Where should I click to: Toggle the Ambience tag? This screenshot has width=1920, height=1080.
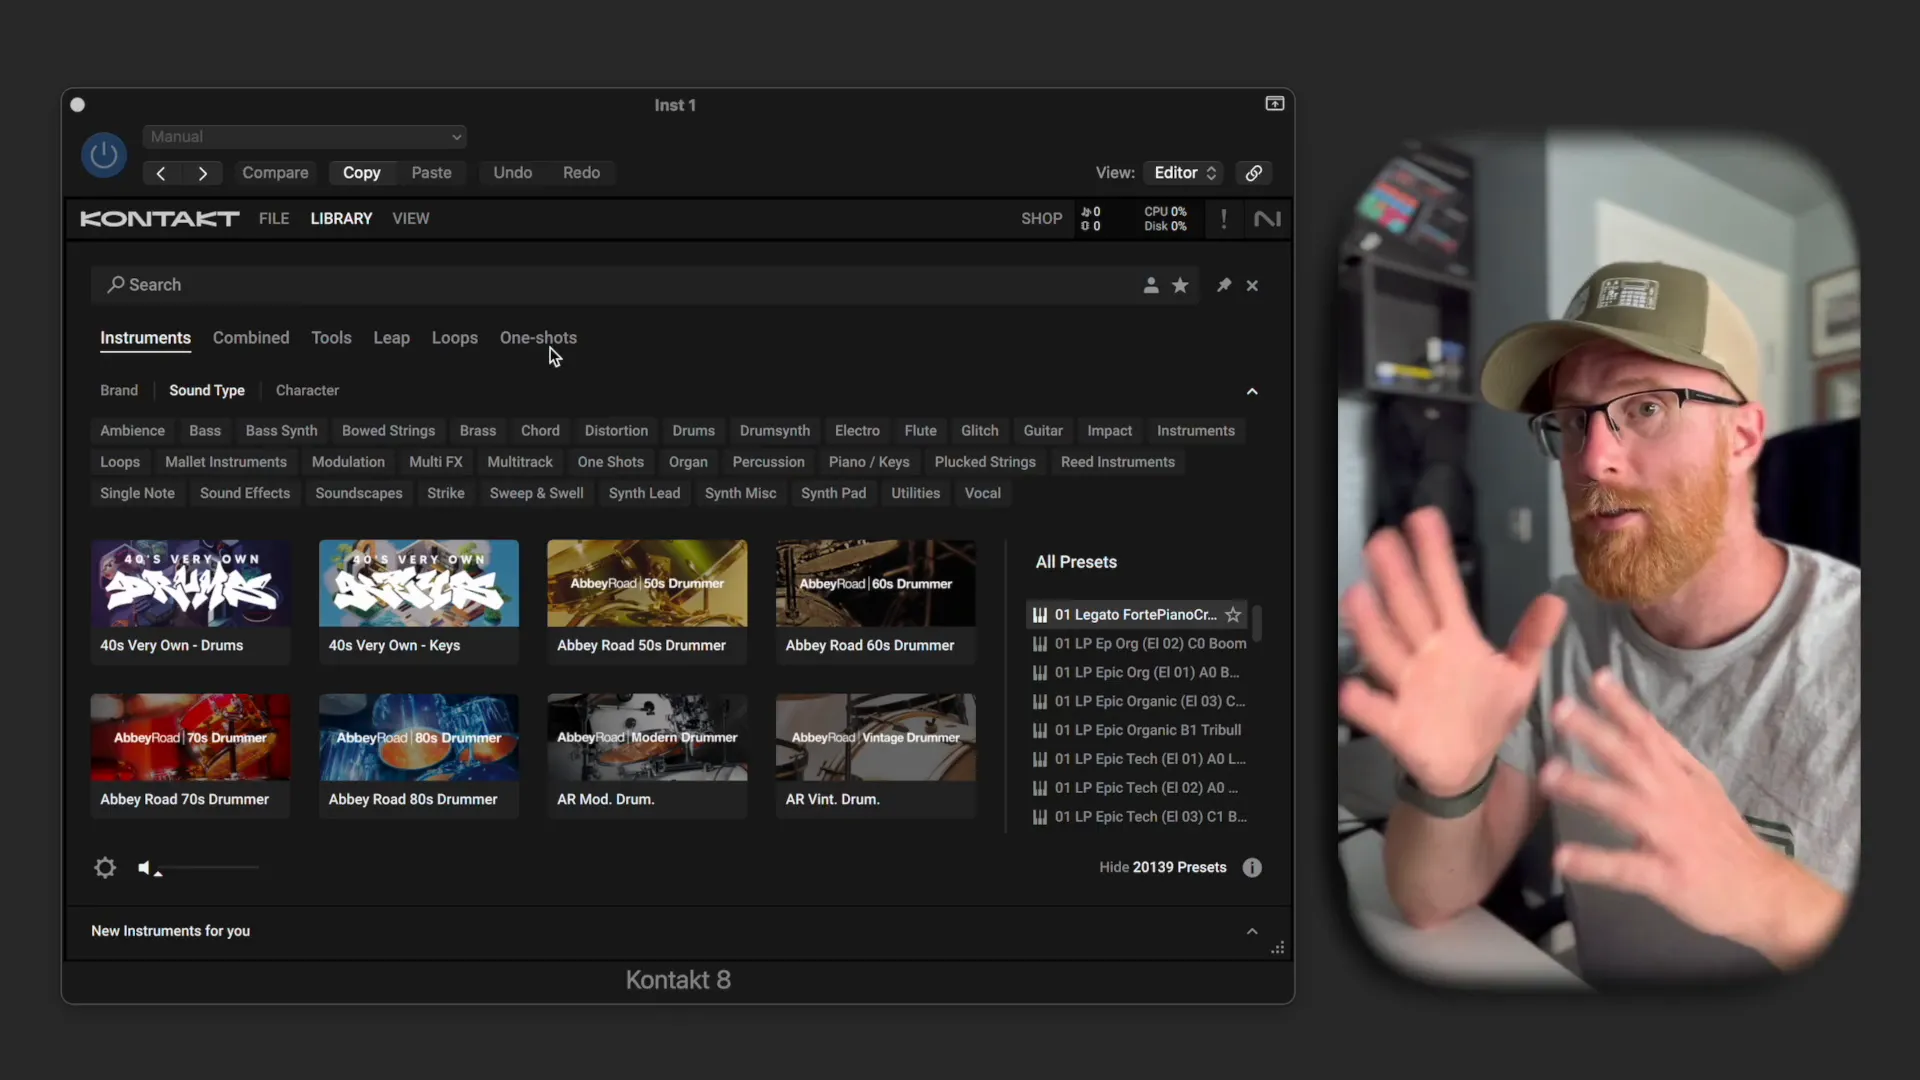pos(132,431)
